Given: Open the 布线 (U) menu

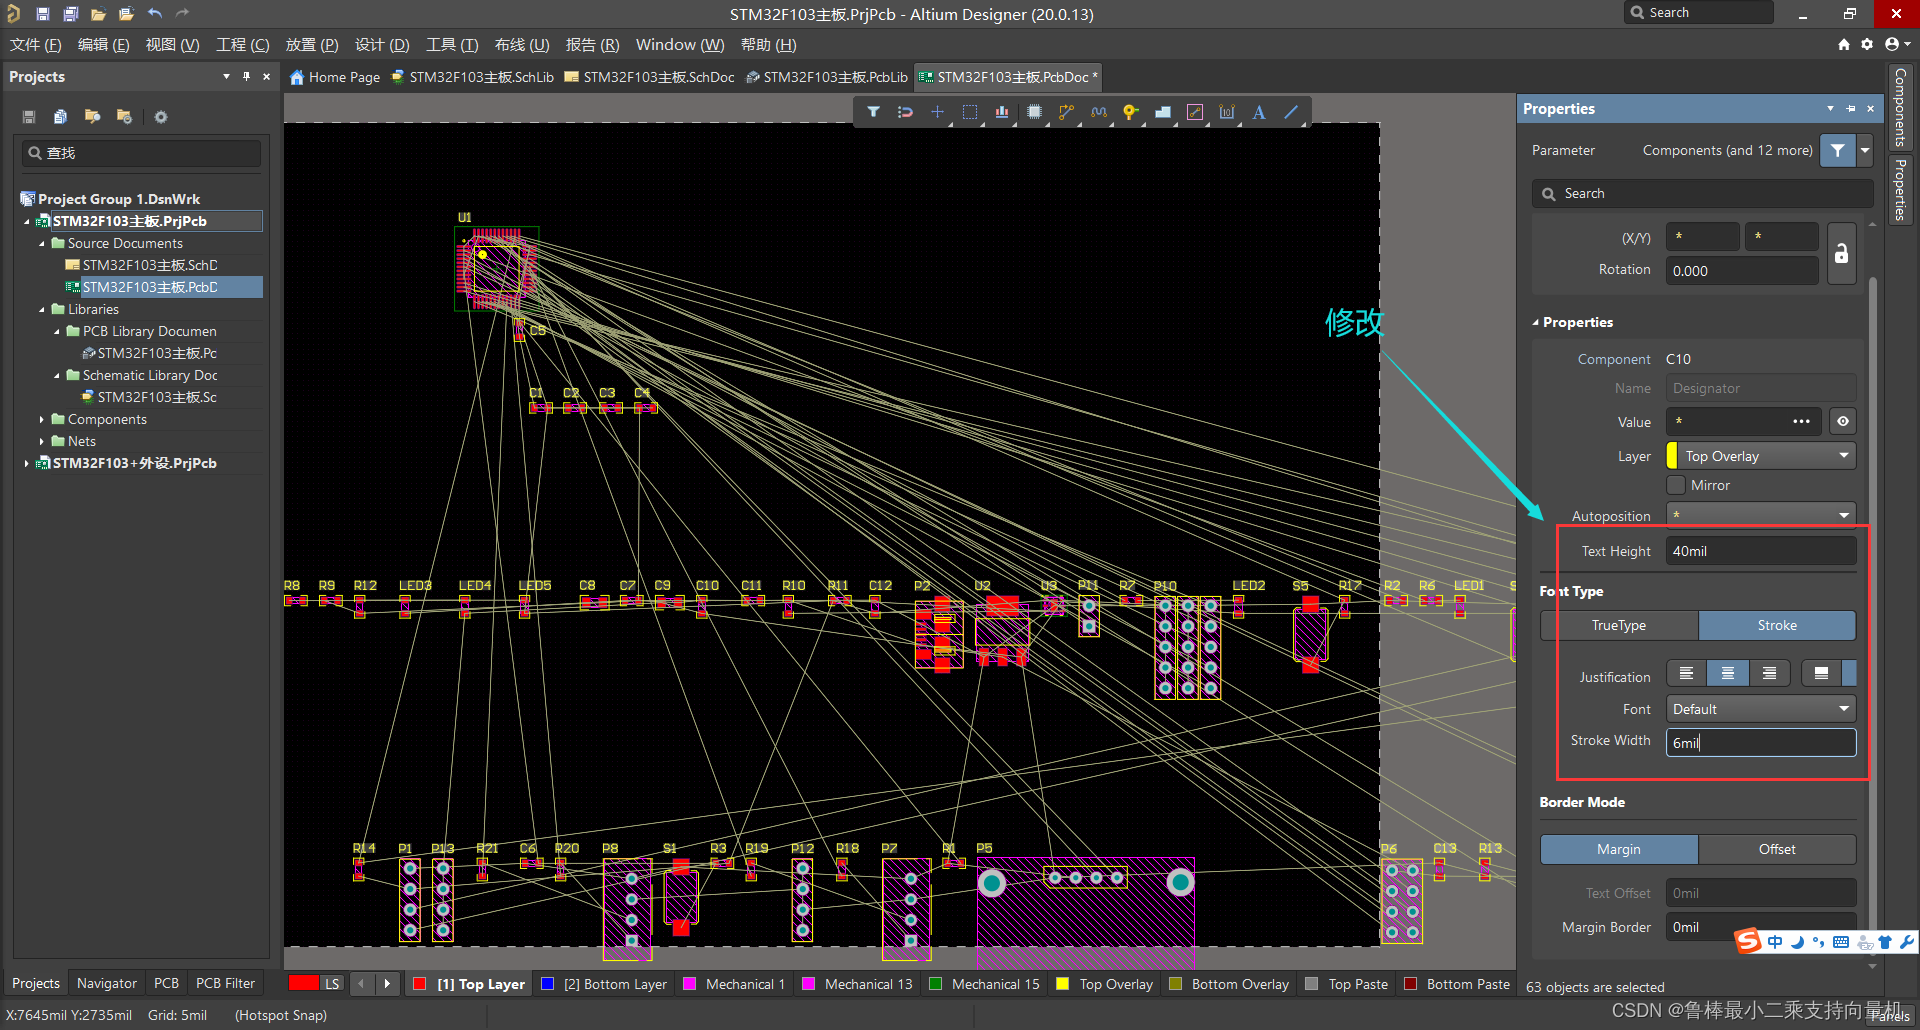Looking at the screenshot, I should pos(522,45).
